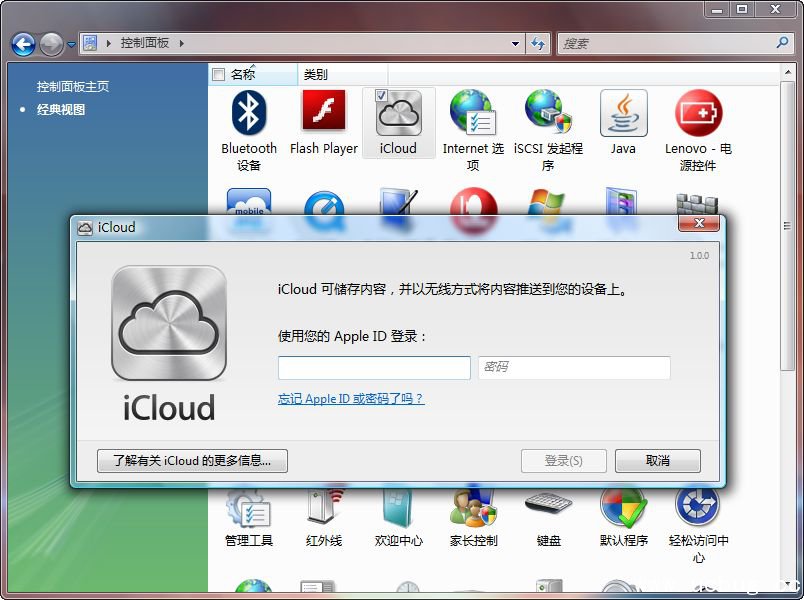Screen dimensions: 804x600
Task: Click 忘记 Apple ID 或密码了吗 link
Action: (351, 398)
